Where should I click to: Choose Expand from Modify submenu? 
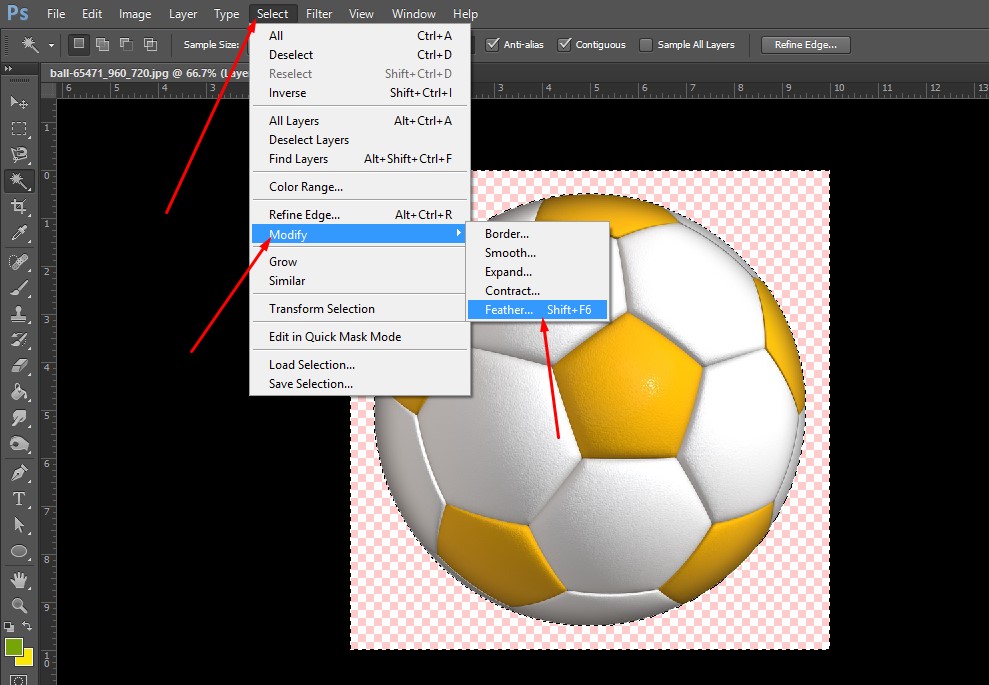click(x=537, y=272)
